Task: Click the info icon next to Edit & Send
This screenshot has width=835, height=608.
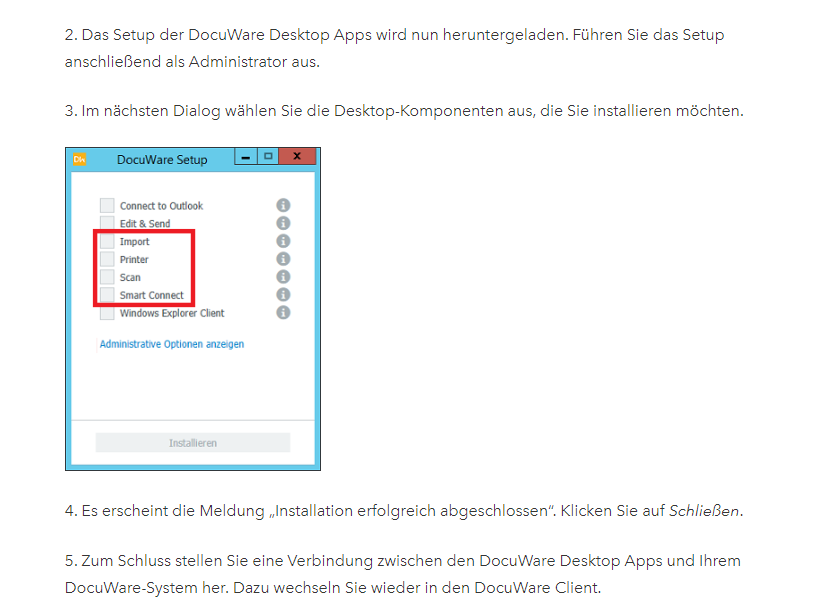Action: (x=283, y=223)
